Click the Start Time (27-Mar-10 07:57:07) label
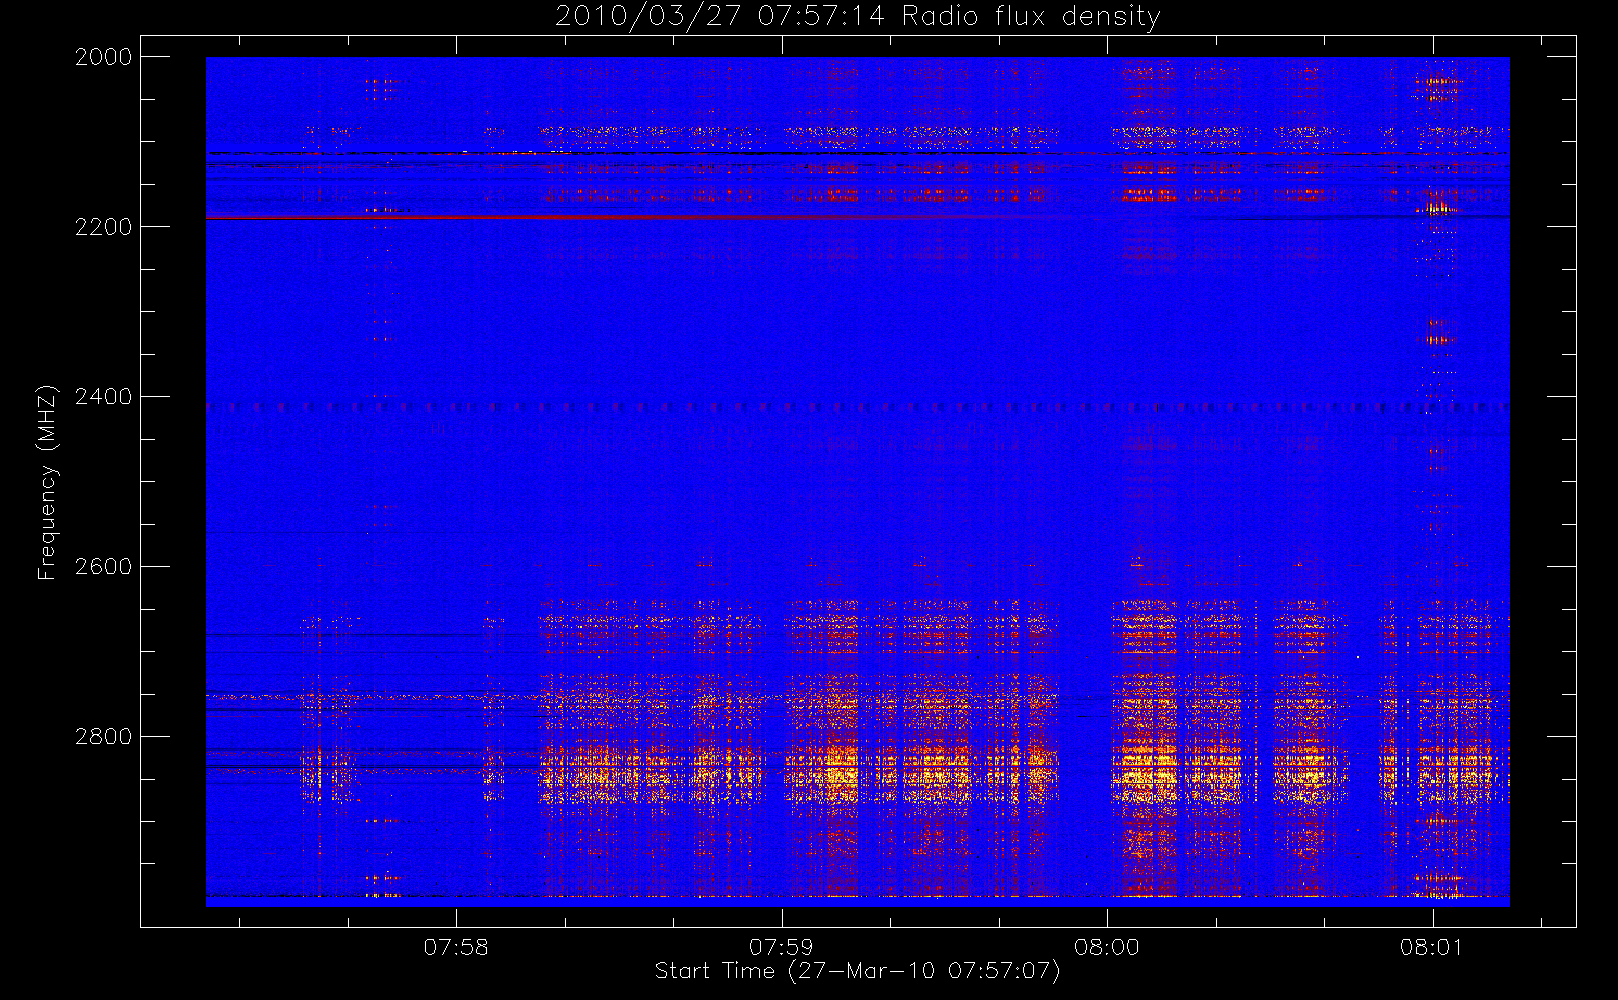Screen dimensions: 1618x1000 pyautogui.click(x=857, y=971)
